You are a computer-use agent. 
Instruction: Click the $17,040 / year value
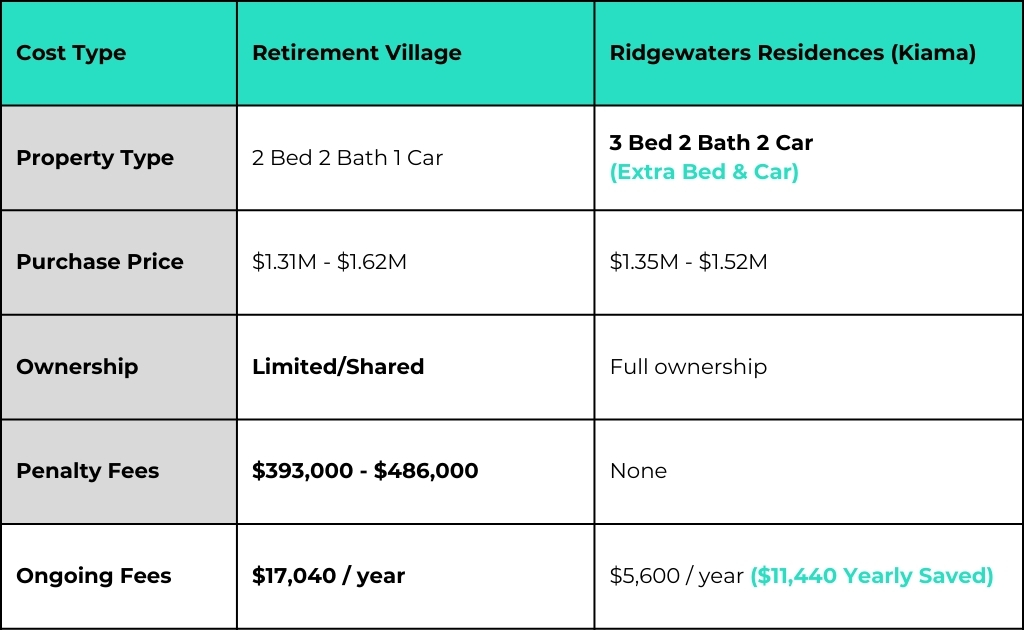(328, 576)
